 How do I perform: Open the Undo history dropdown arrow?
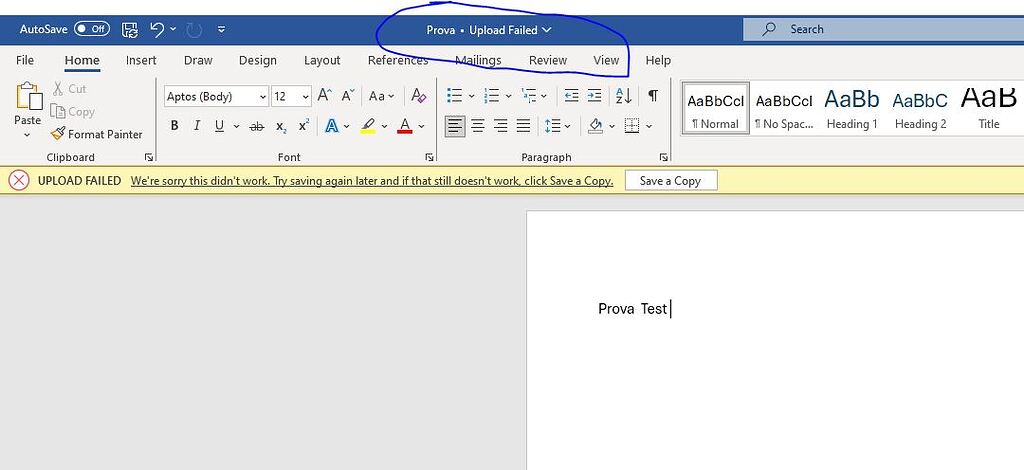point(173,29)
